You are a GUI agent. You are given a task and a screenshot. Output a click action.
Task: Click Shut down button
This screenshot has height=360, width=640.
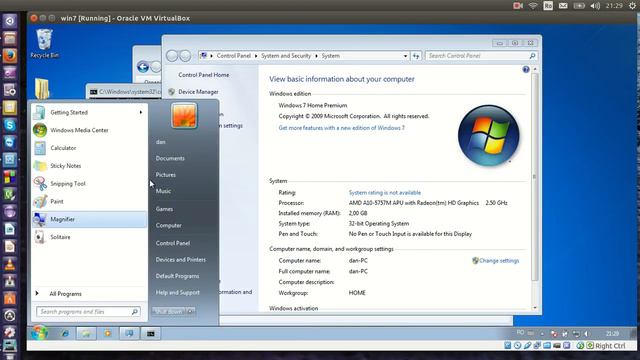tap(169, 311)
